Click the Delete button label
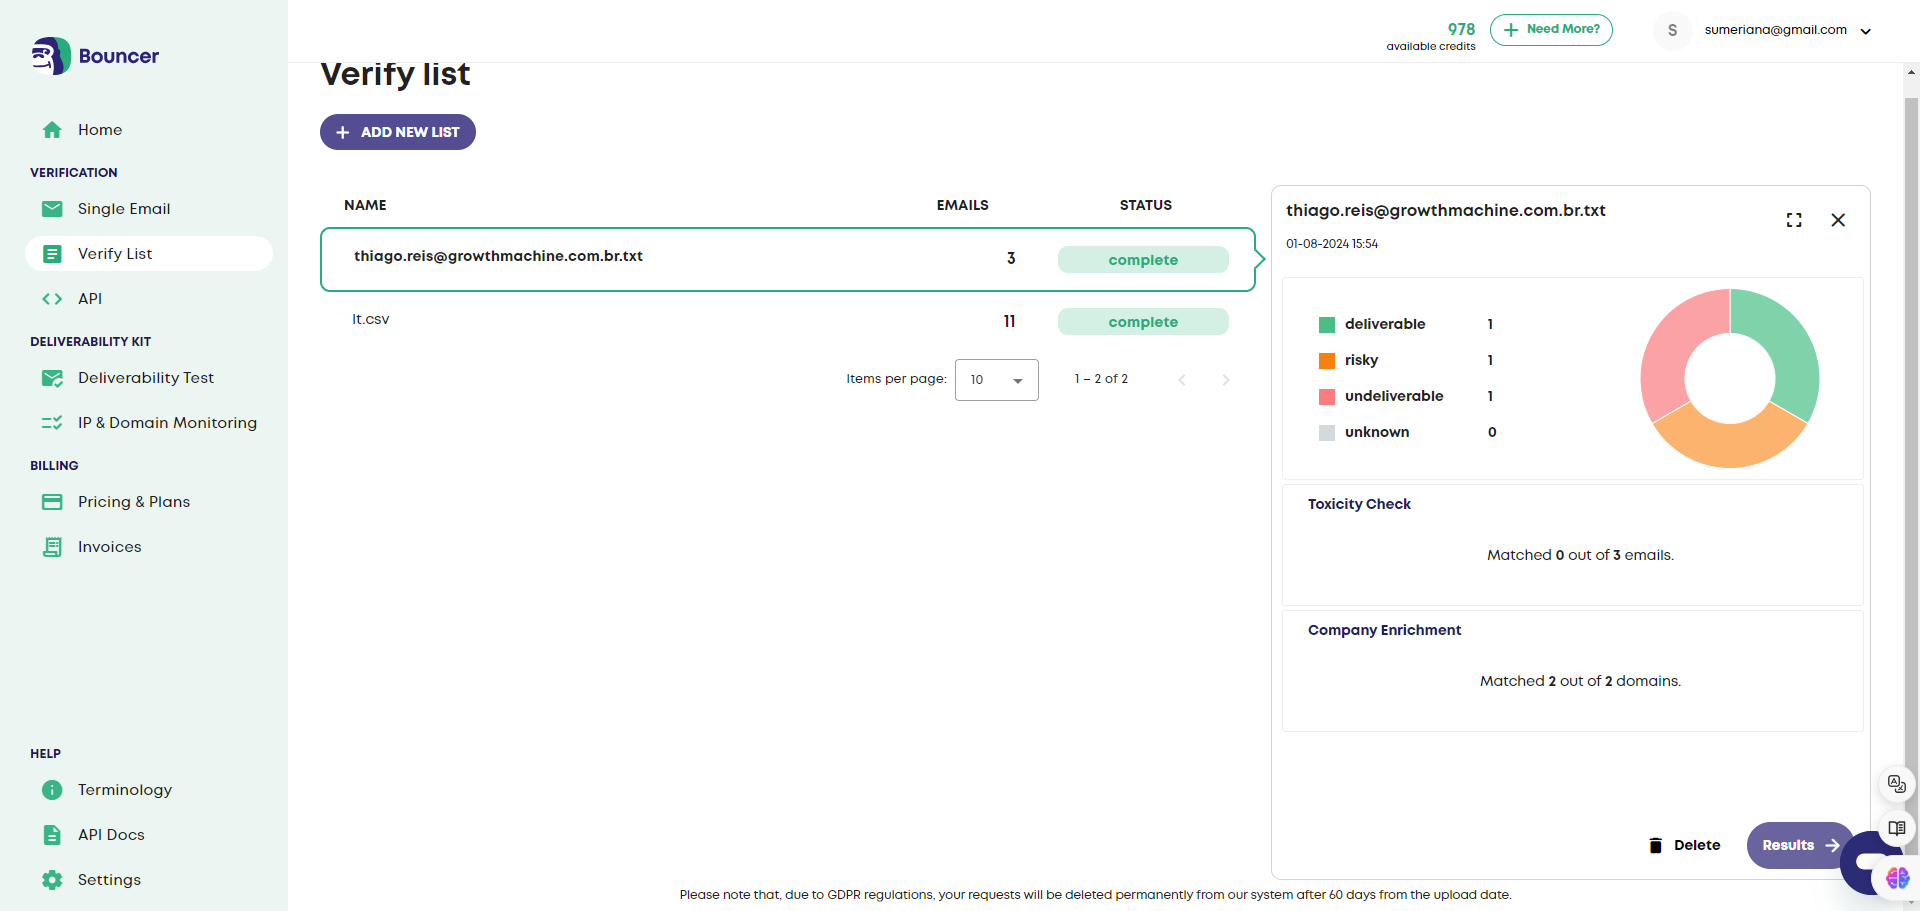This screenshot has width=1920, height=911. pos(1697,845)
